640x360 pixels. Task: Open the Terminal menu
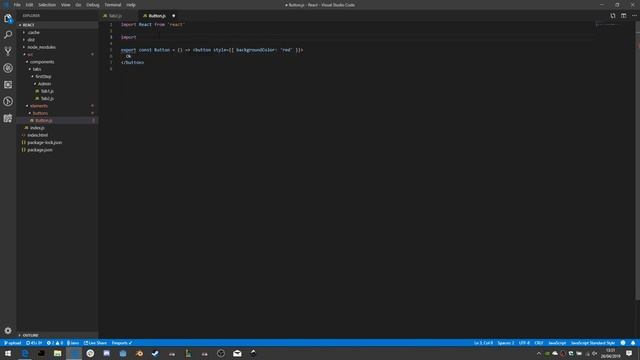113,5
